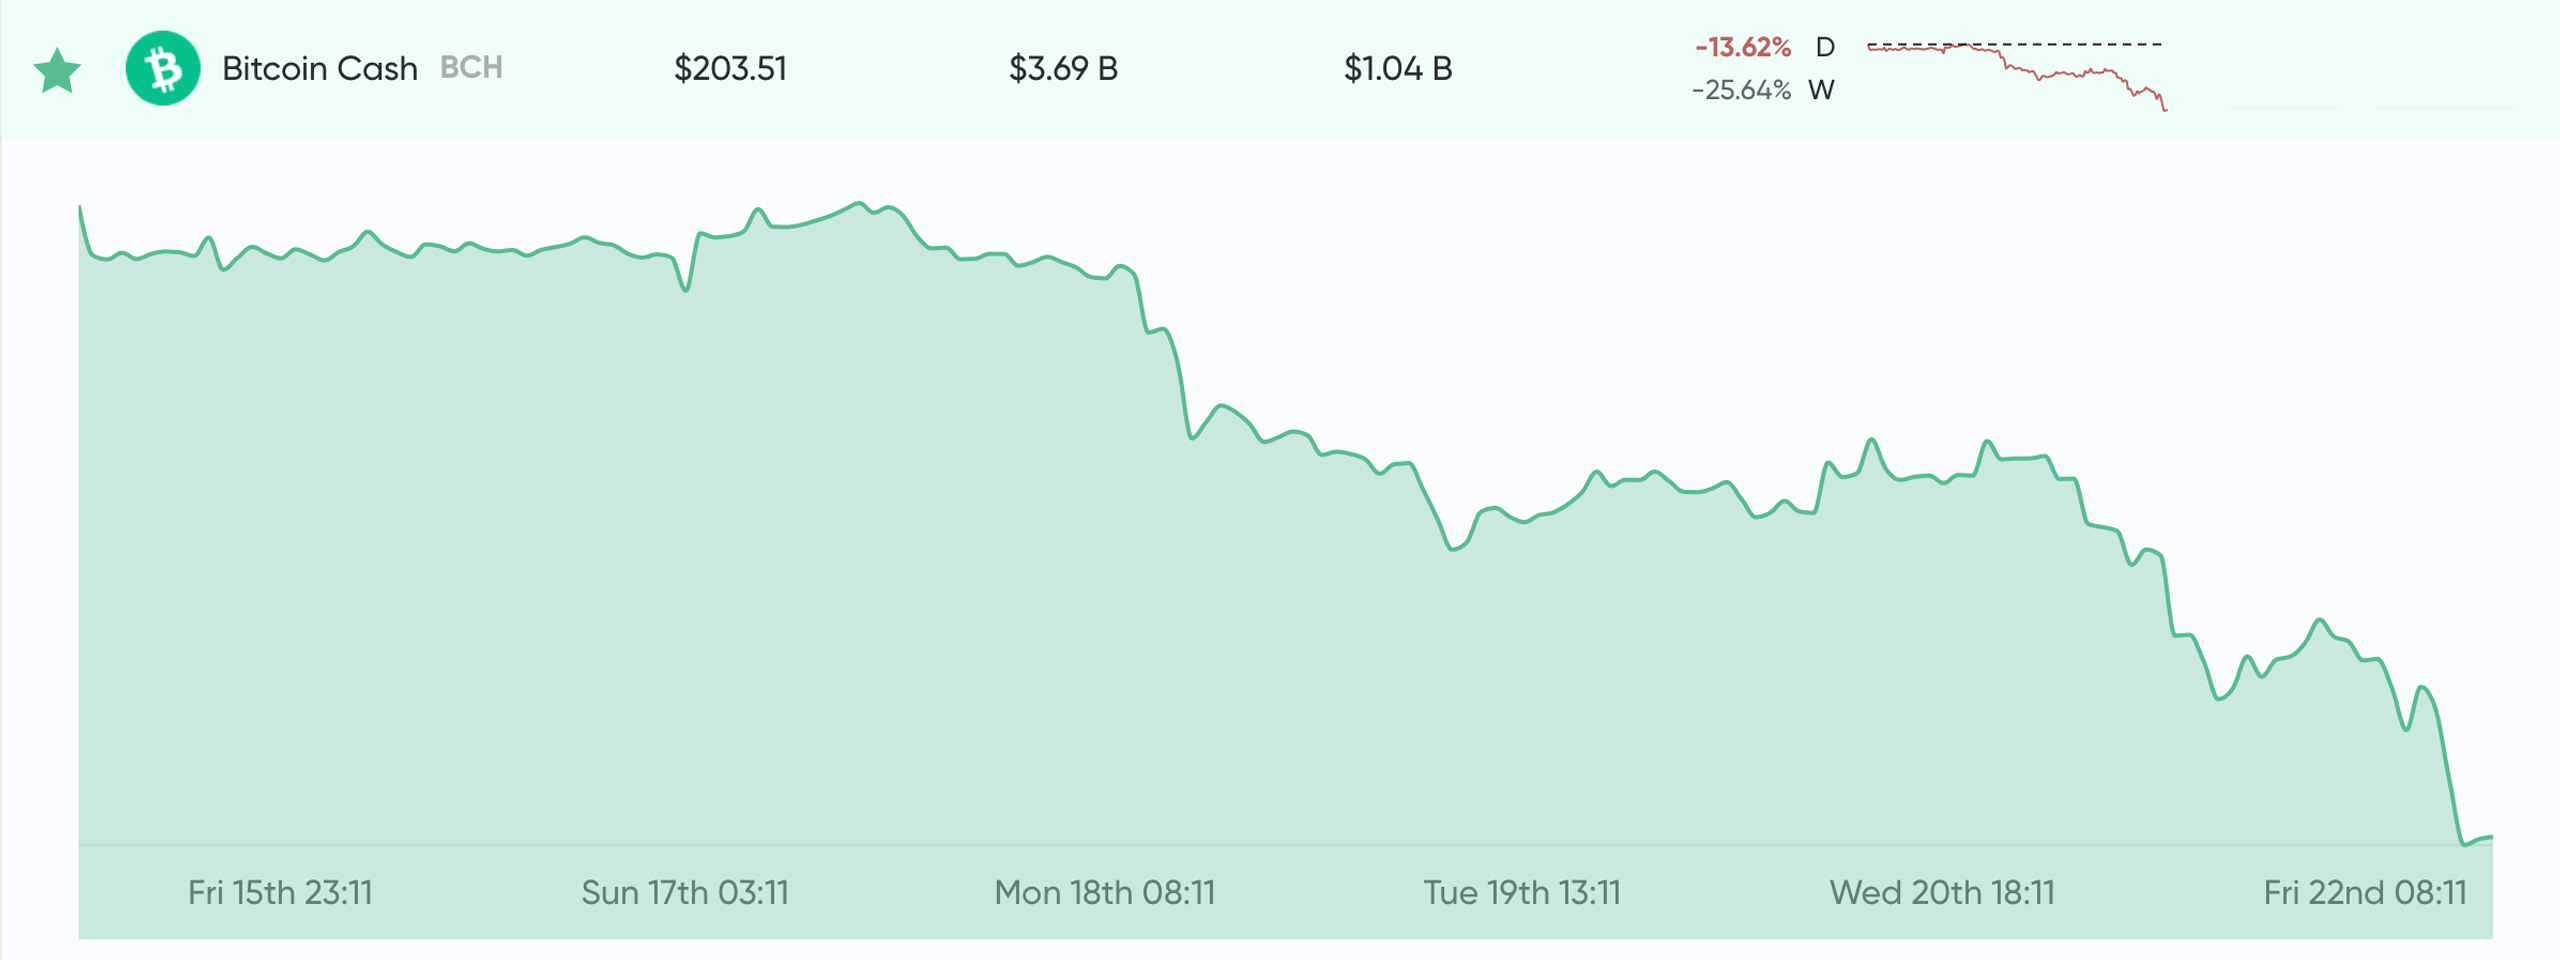2560x960 pixels.
Task: Click the Bitcoin Cash logo icon
Action: coord(163,68)
